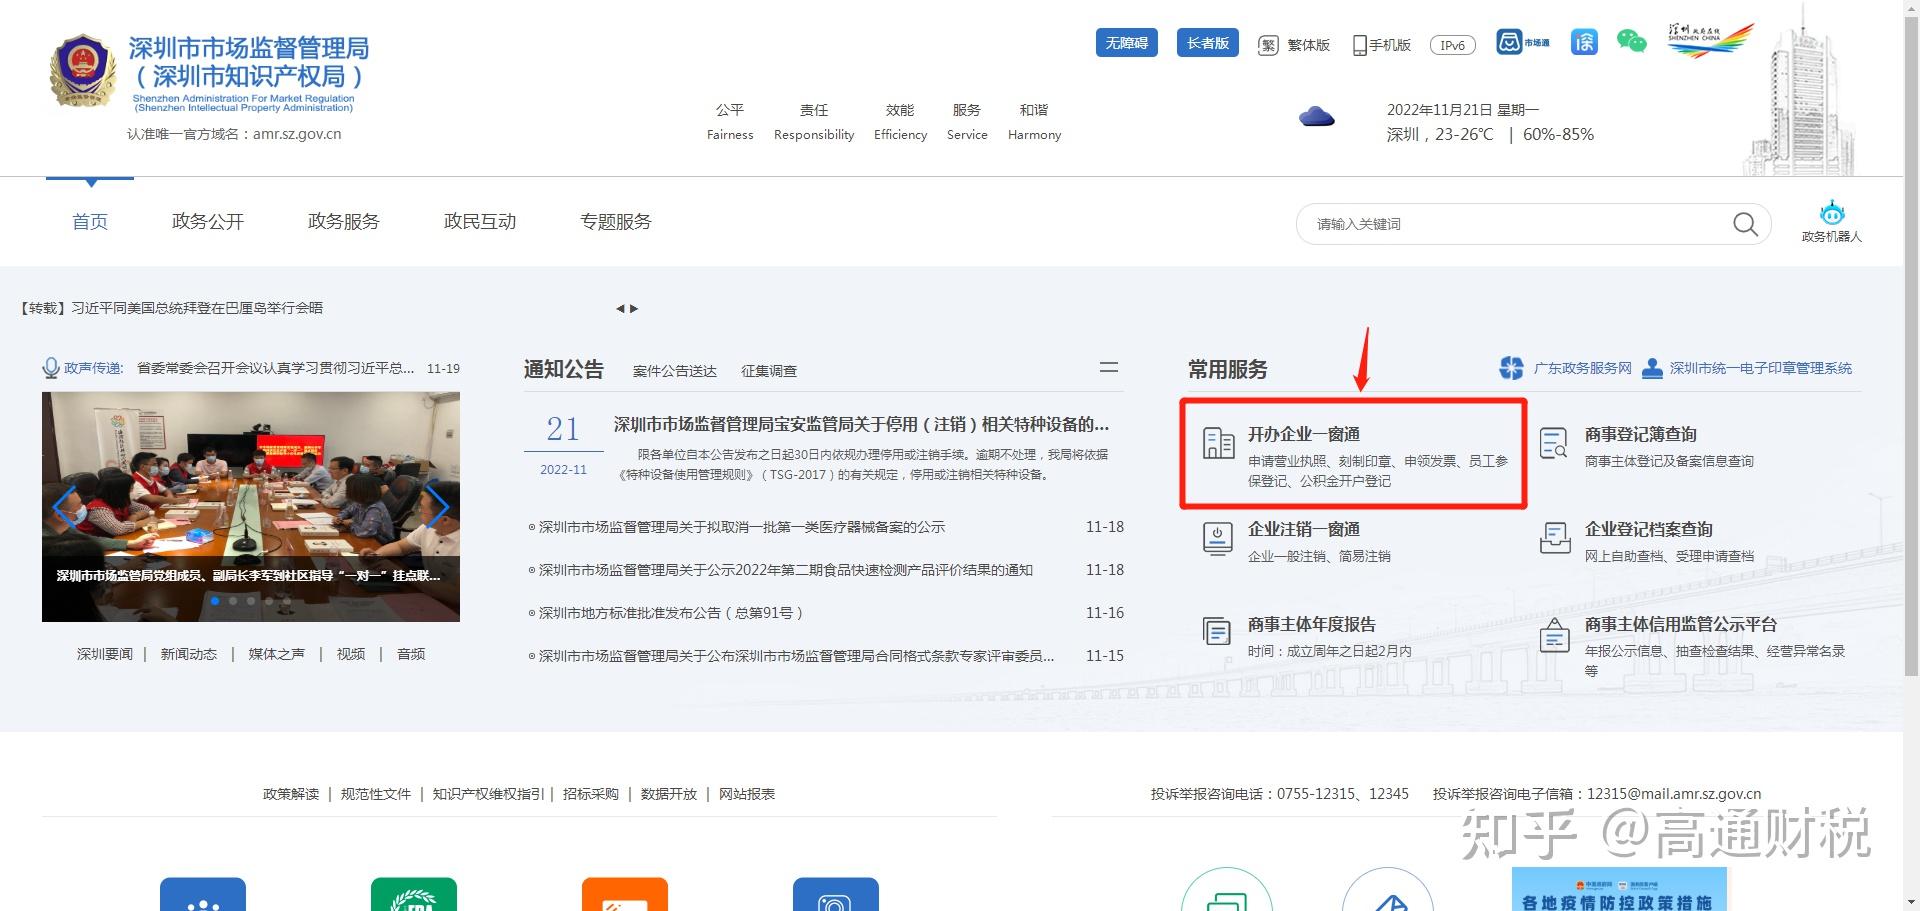Open 网站报表 footer link
The width and height of the screenshot is (1920, 911).
[x=747, y=794]
